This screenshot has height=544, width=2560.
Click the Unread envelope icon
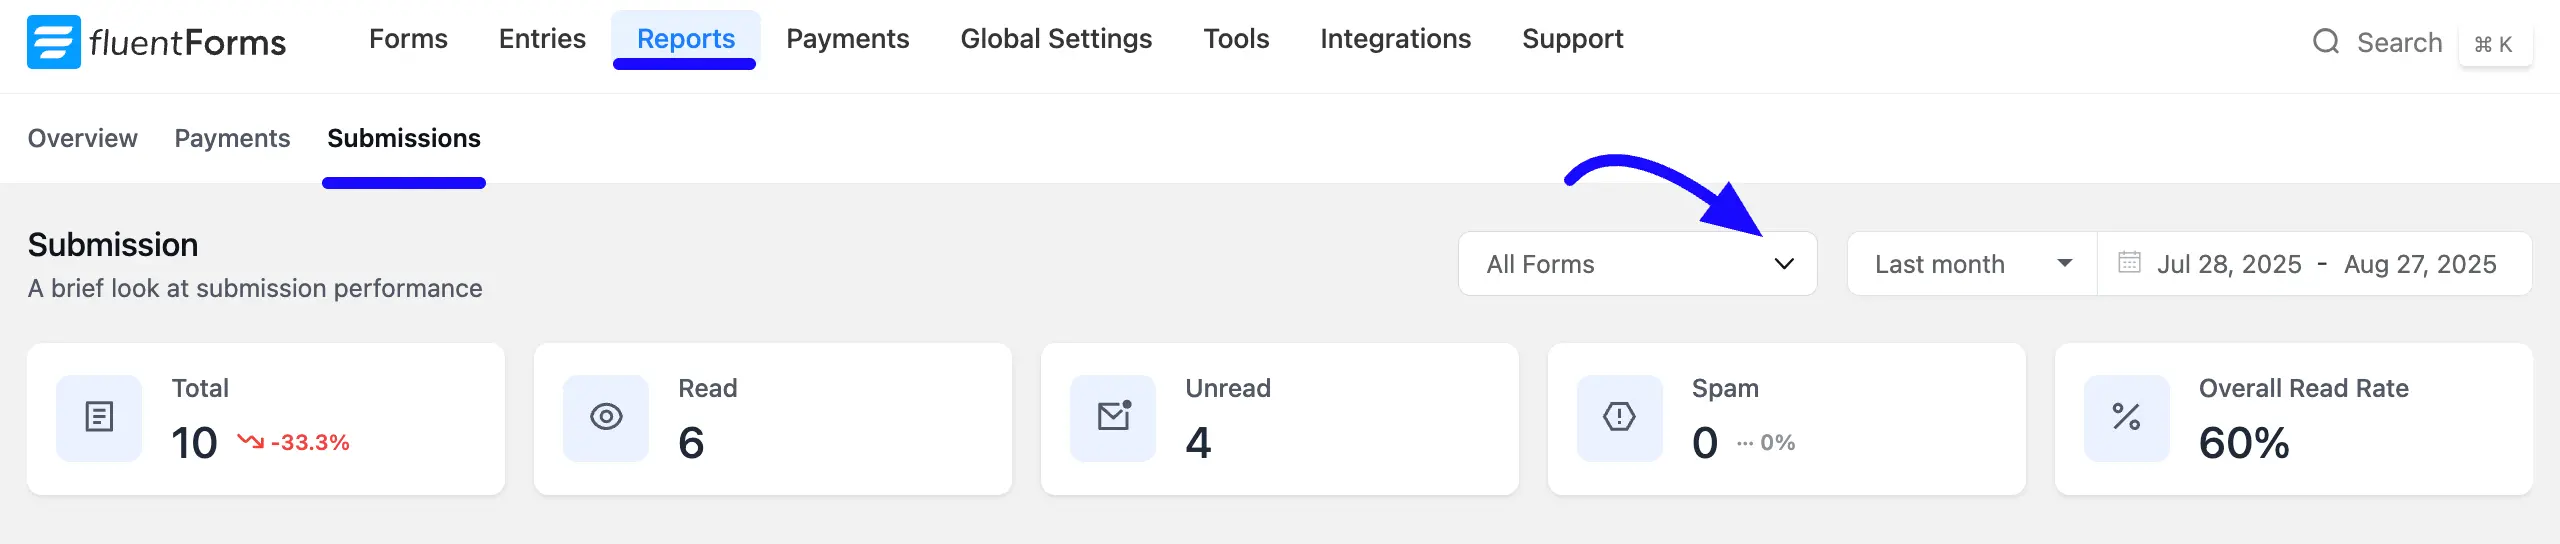[x=1113, y=418]
